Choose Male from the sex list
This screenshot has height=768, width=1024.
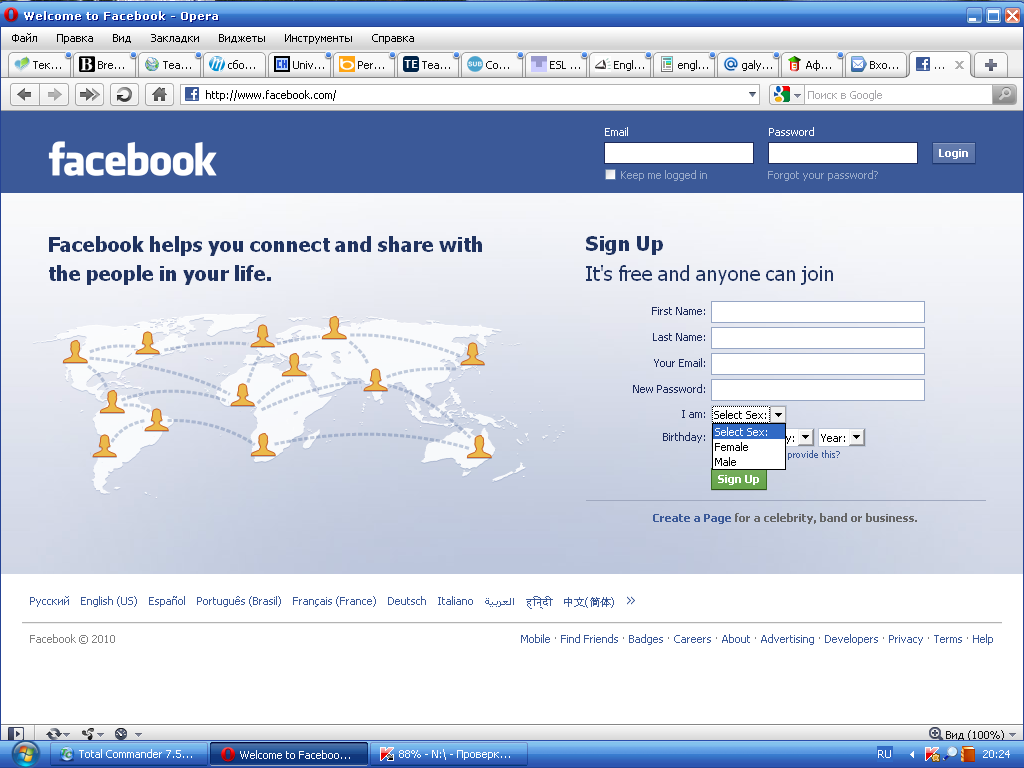click(x=748, y=462)
